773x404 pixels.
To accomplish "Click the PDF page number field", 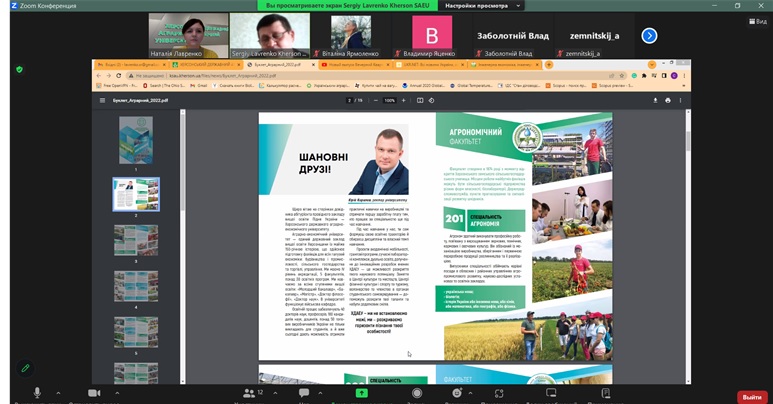I will point(350,101).
